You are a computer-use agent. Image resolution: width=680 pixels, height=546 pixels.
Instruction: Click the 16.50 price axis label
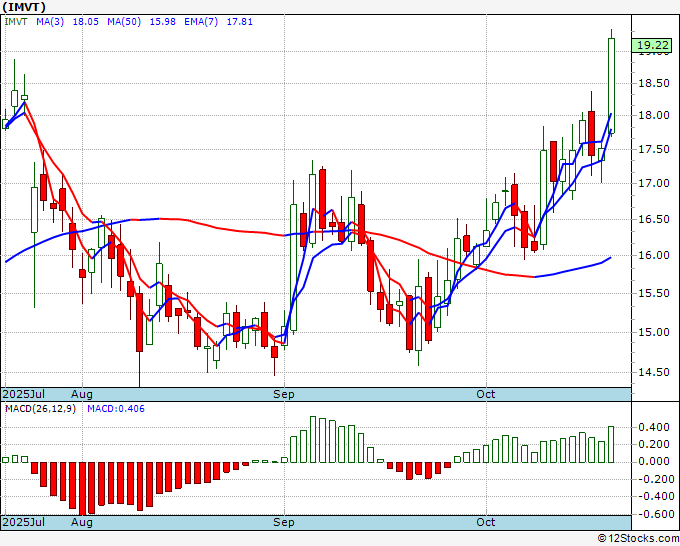[x=654, y=219]
